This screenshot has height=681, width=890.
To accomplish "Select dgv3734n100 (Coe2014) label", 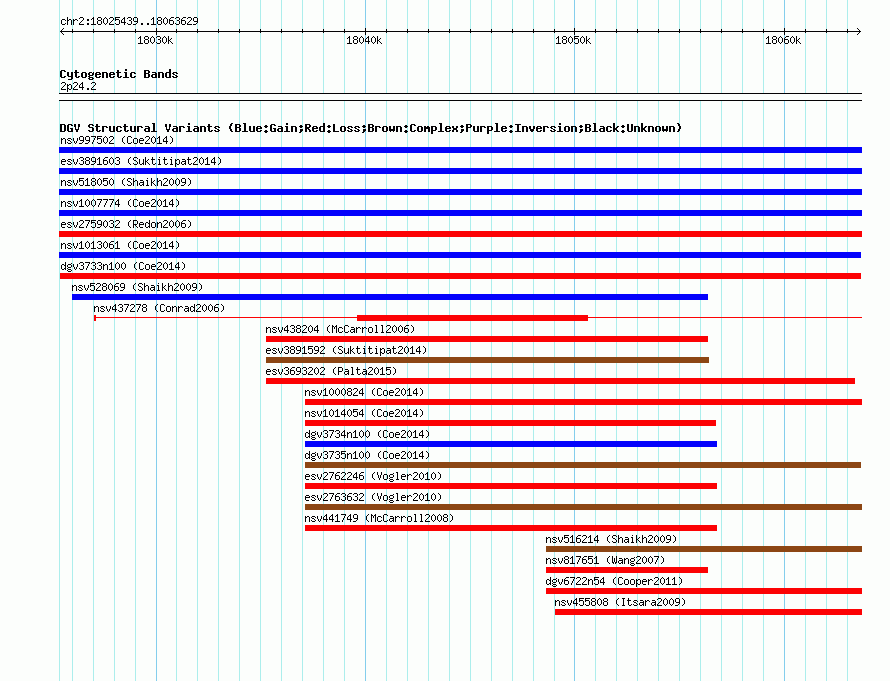I will (367, 434).
